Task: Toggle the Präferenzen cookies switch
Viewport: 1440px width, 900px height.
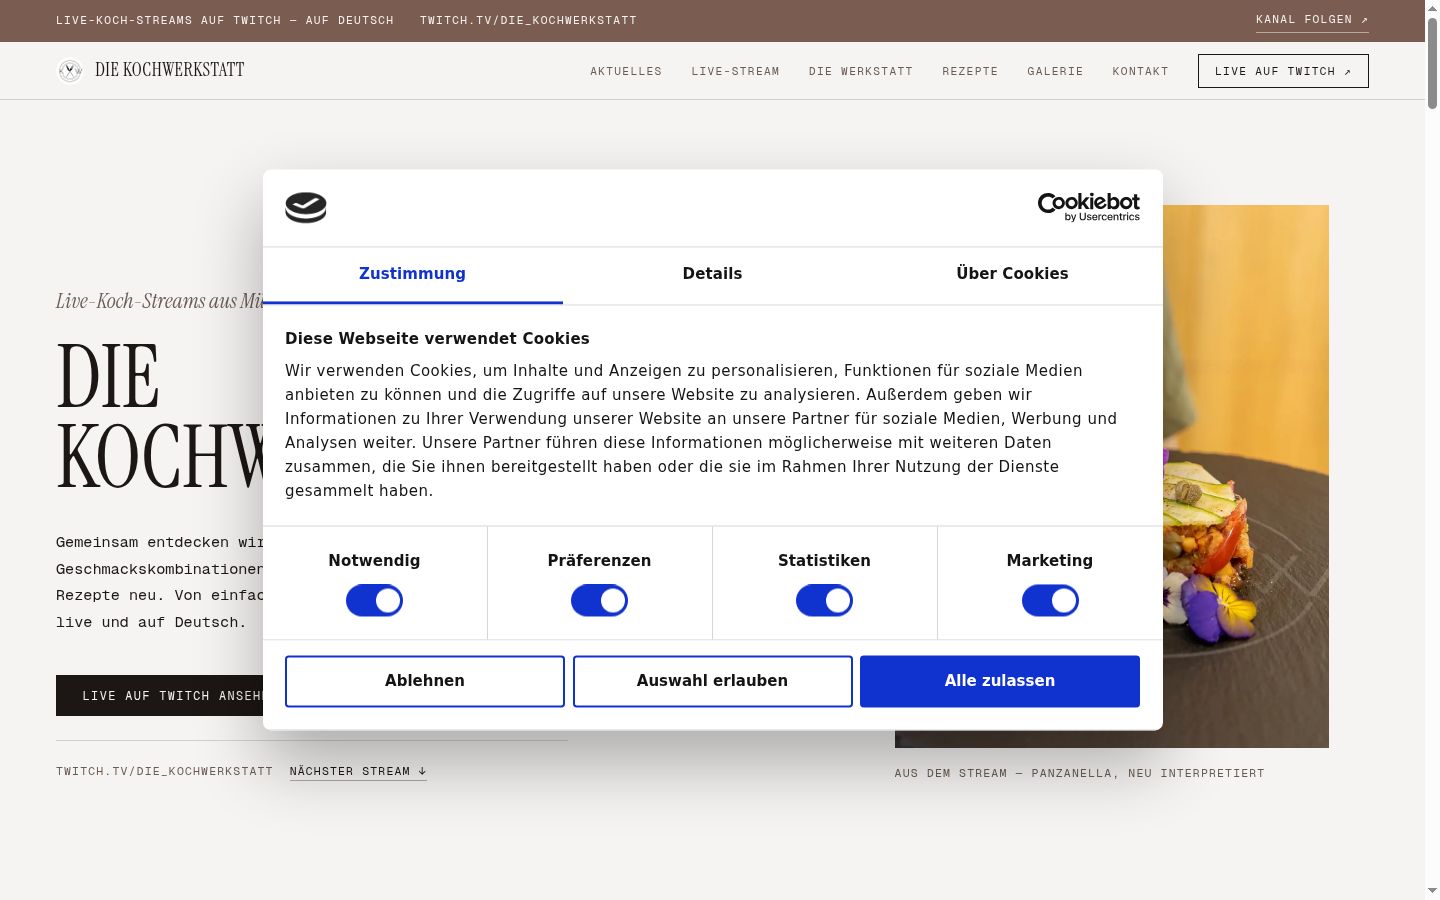Action: pos(599,601)
